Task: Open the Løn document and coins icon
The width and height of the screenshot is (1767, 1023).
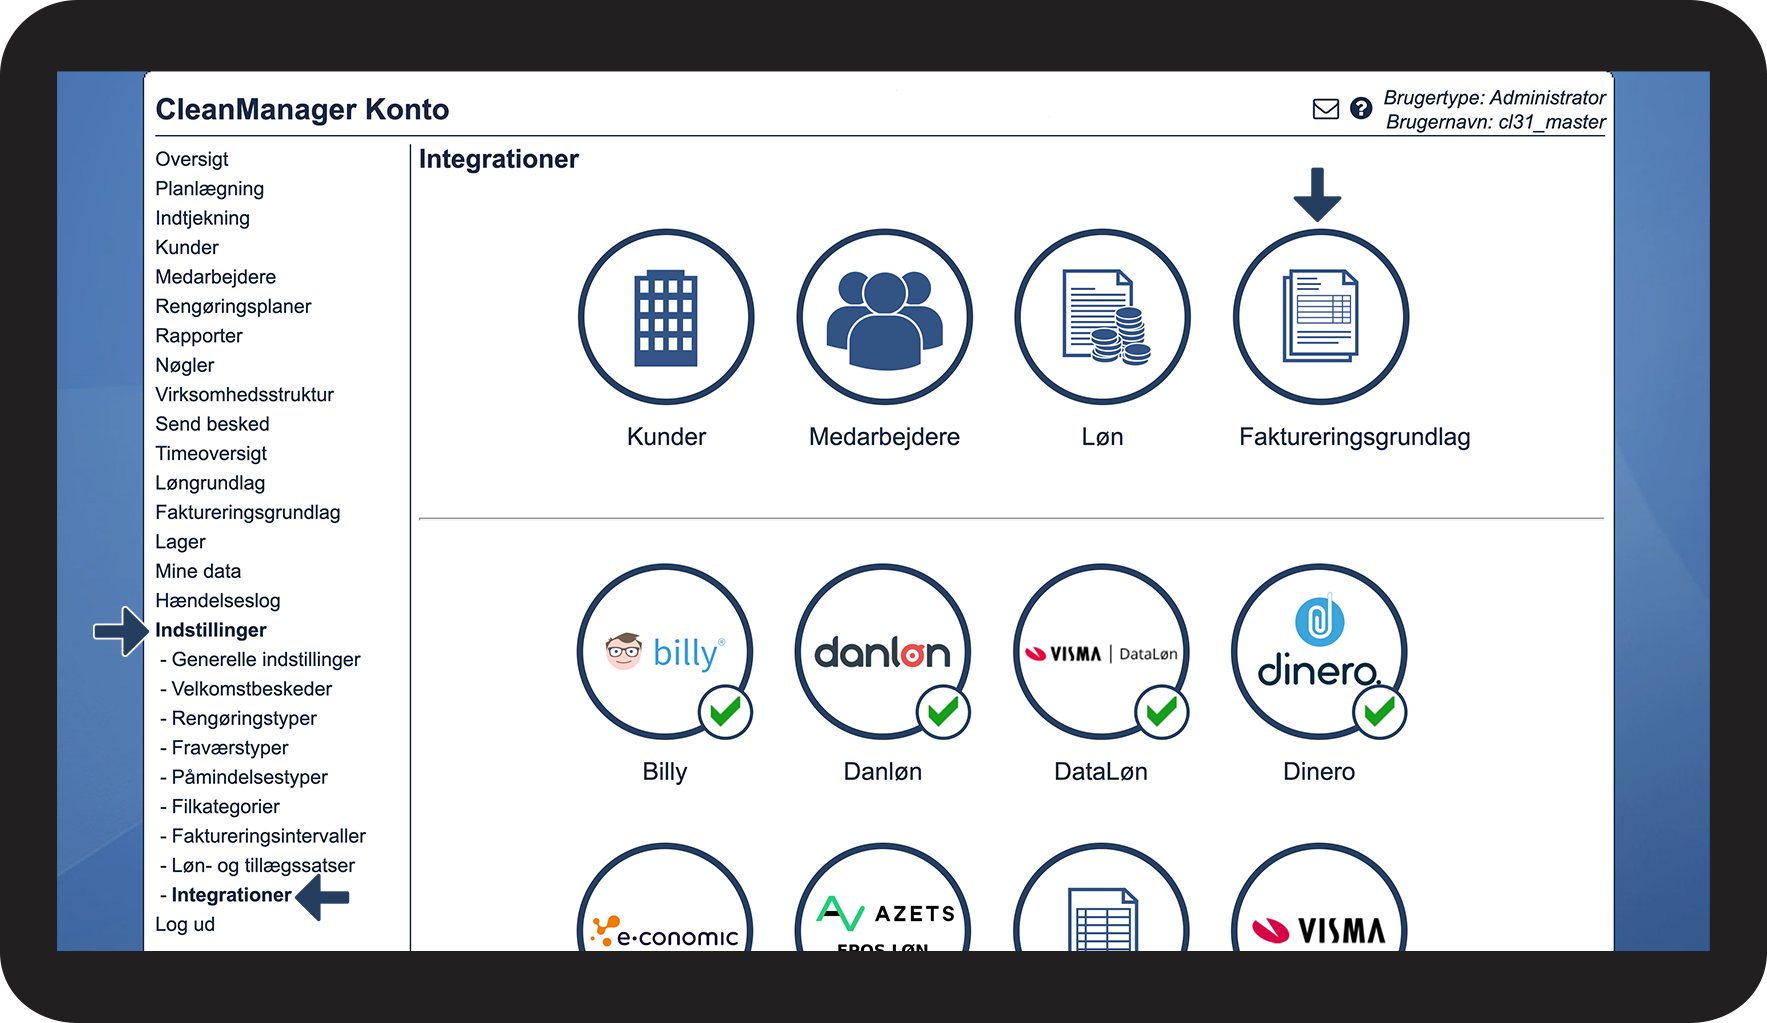Action: pyautogui.click(x=1102, y=317)
